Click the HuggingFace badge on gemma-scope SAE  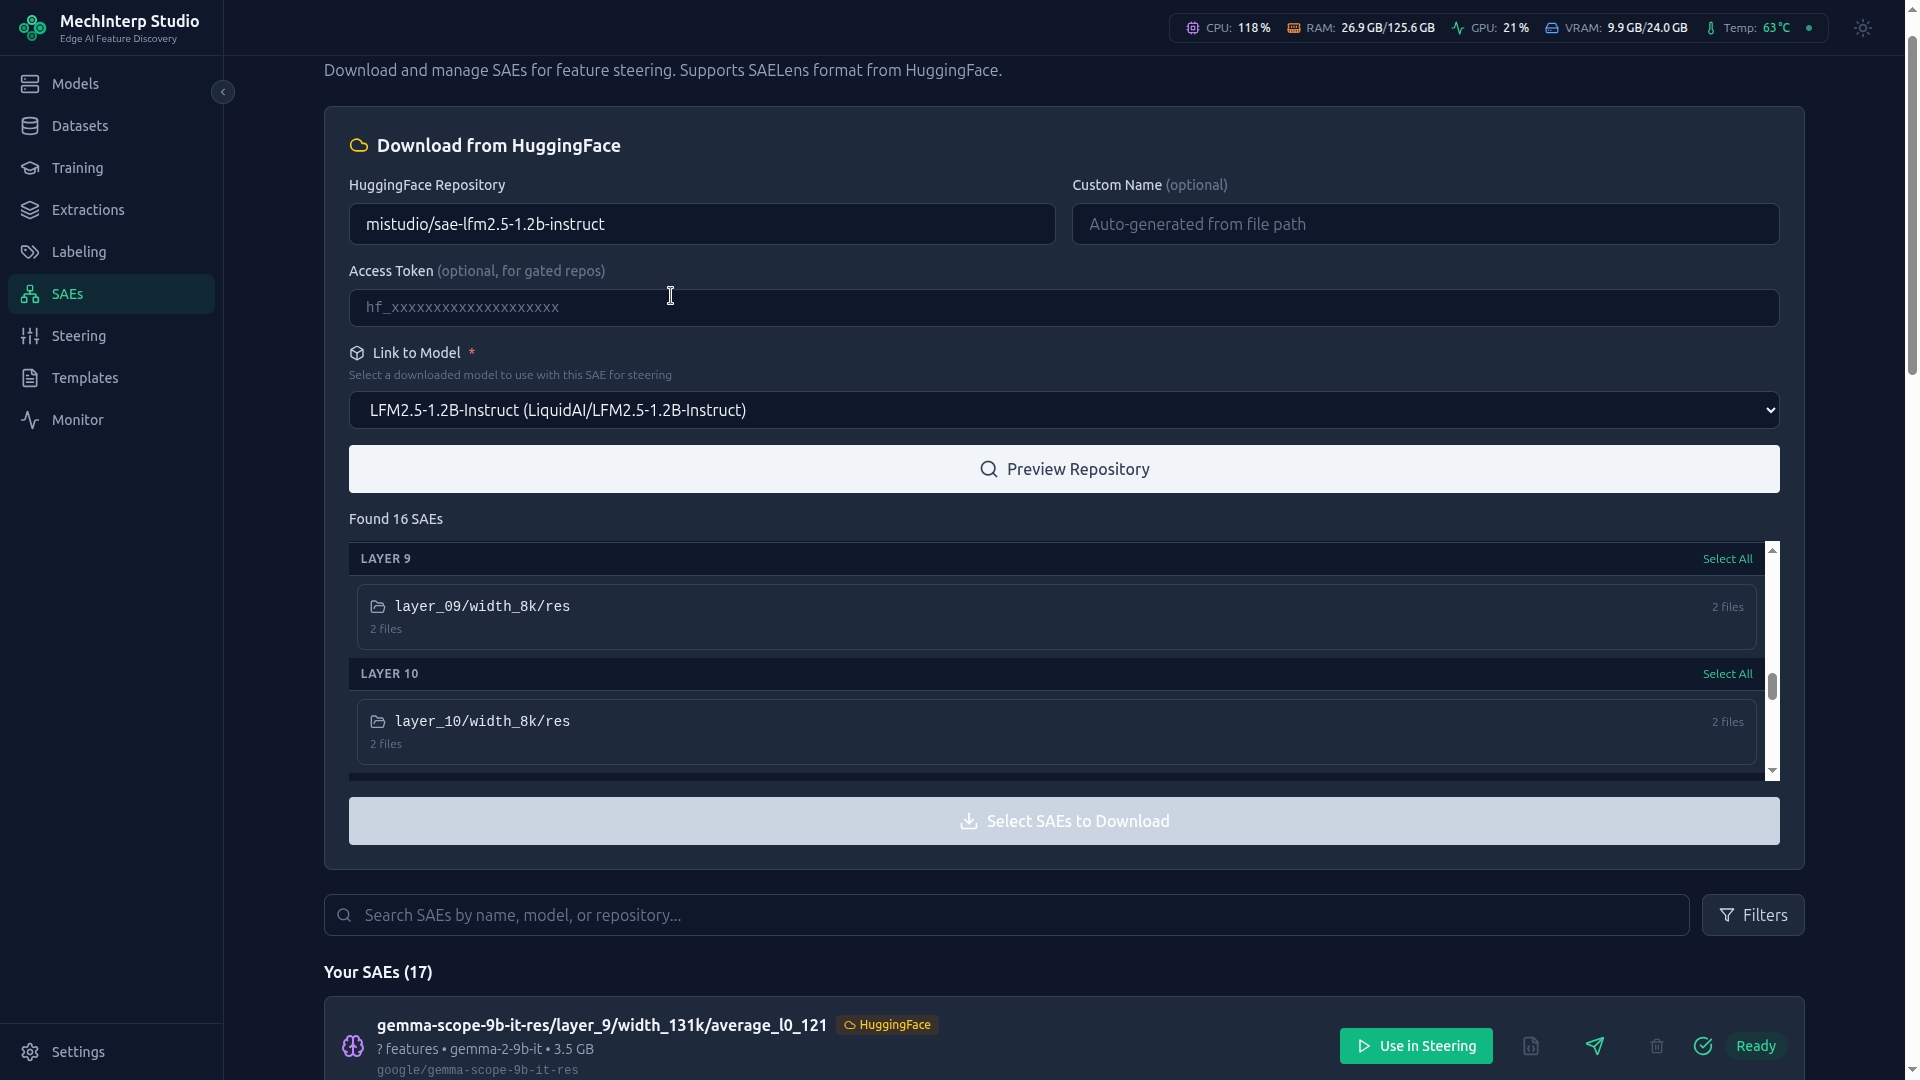[x=887, y=1025]
